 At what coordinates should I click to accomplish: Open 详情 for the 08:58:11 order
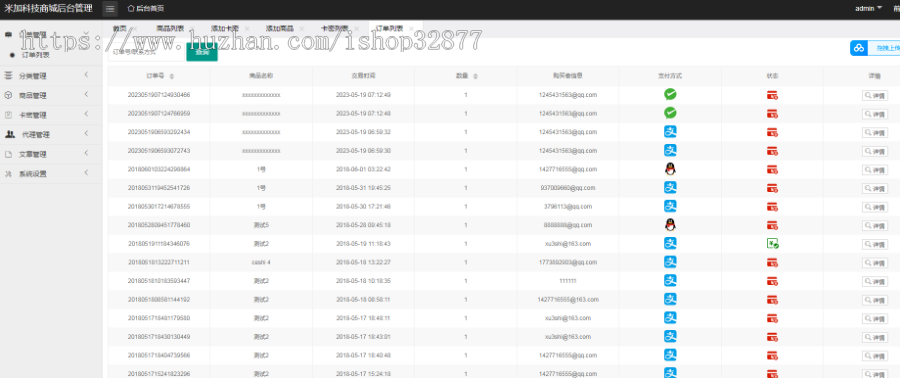875,300
